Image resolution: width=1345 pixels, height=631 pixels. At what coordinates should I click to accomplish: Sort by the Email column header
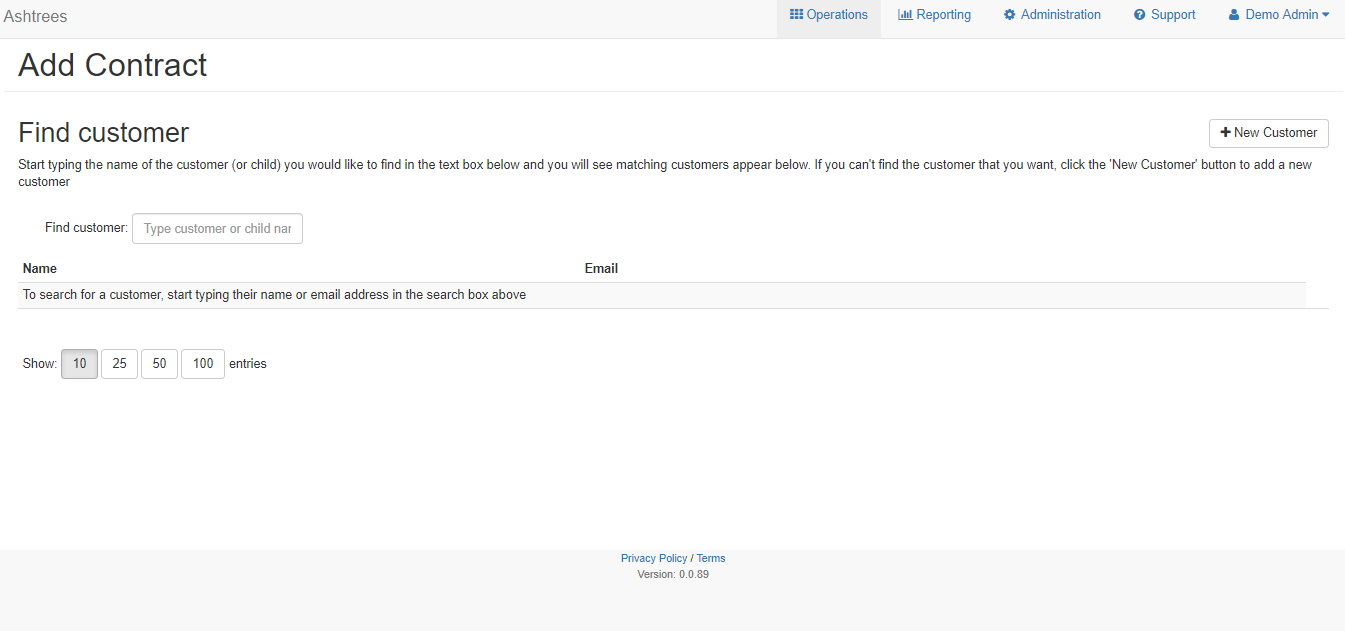click(601, 268)
